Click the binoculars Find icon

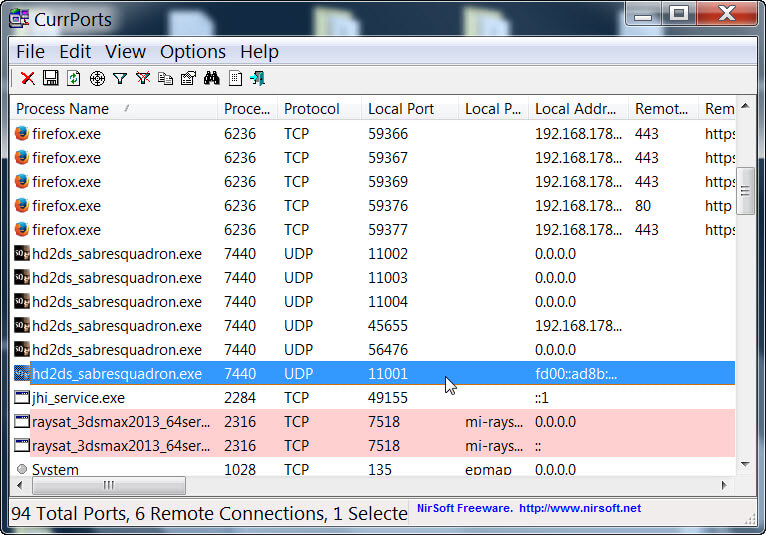tap(212, 78)
